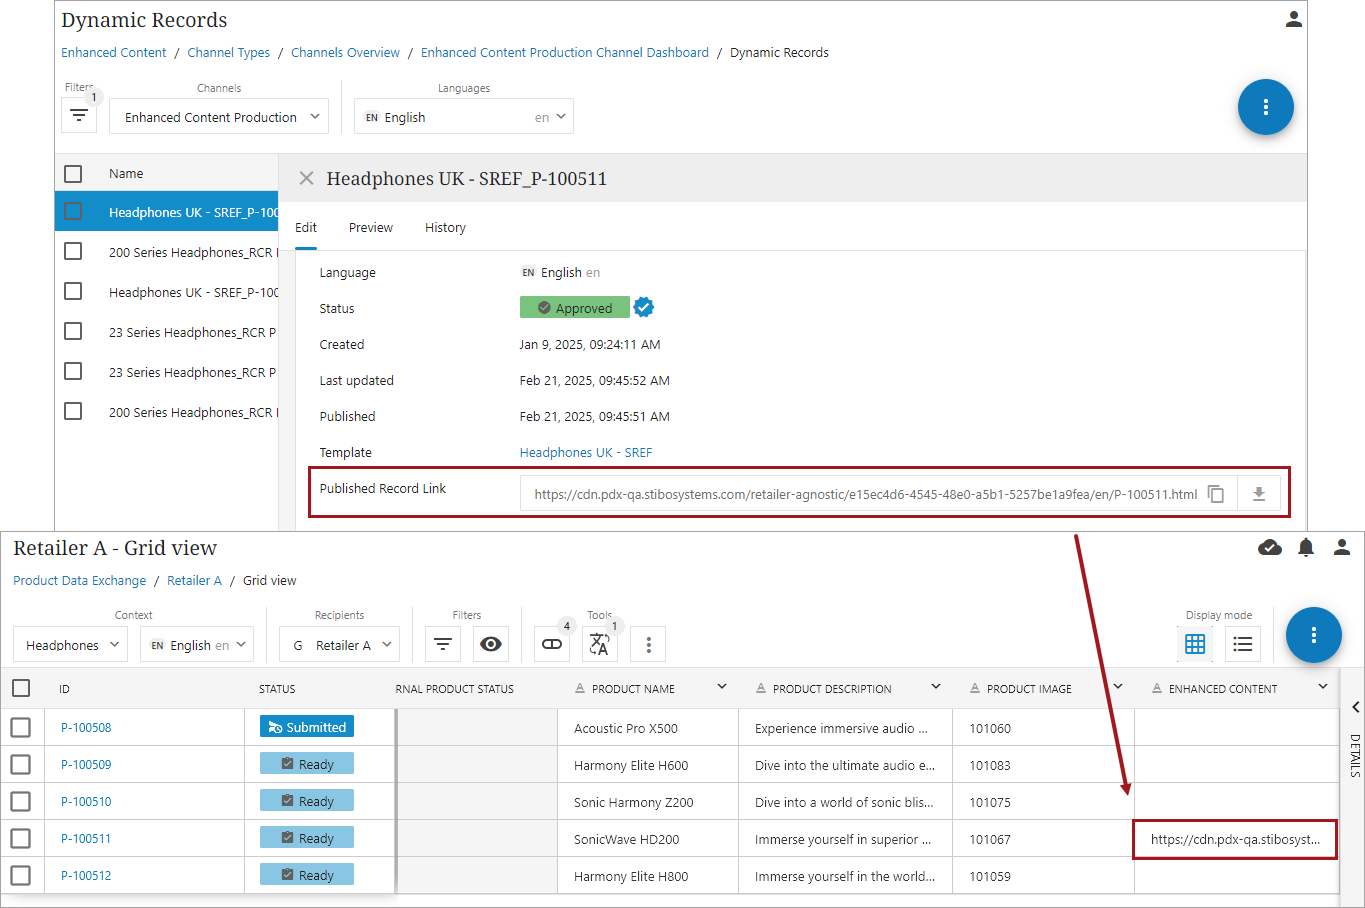Switch to the Preview tab
This screenshot has height=908, width=1365.
370,228
